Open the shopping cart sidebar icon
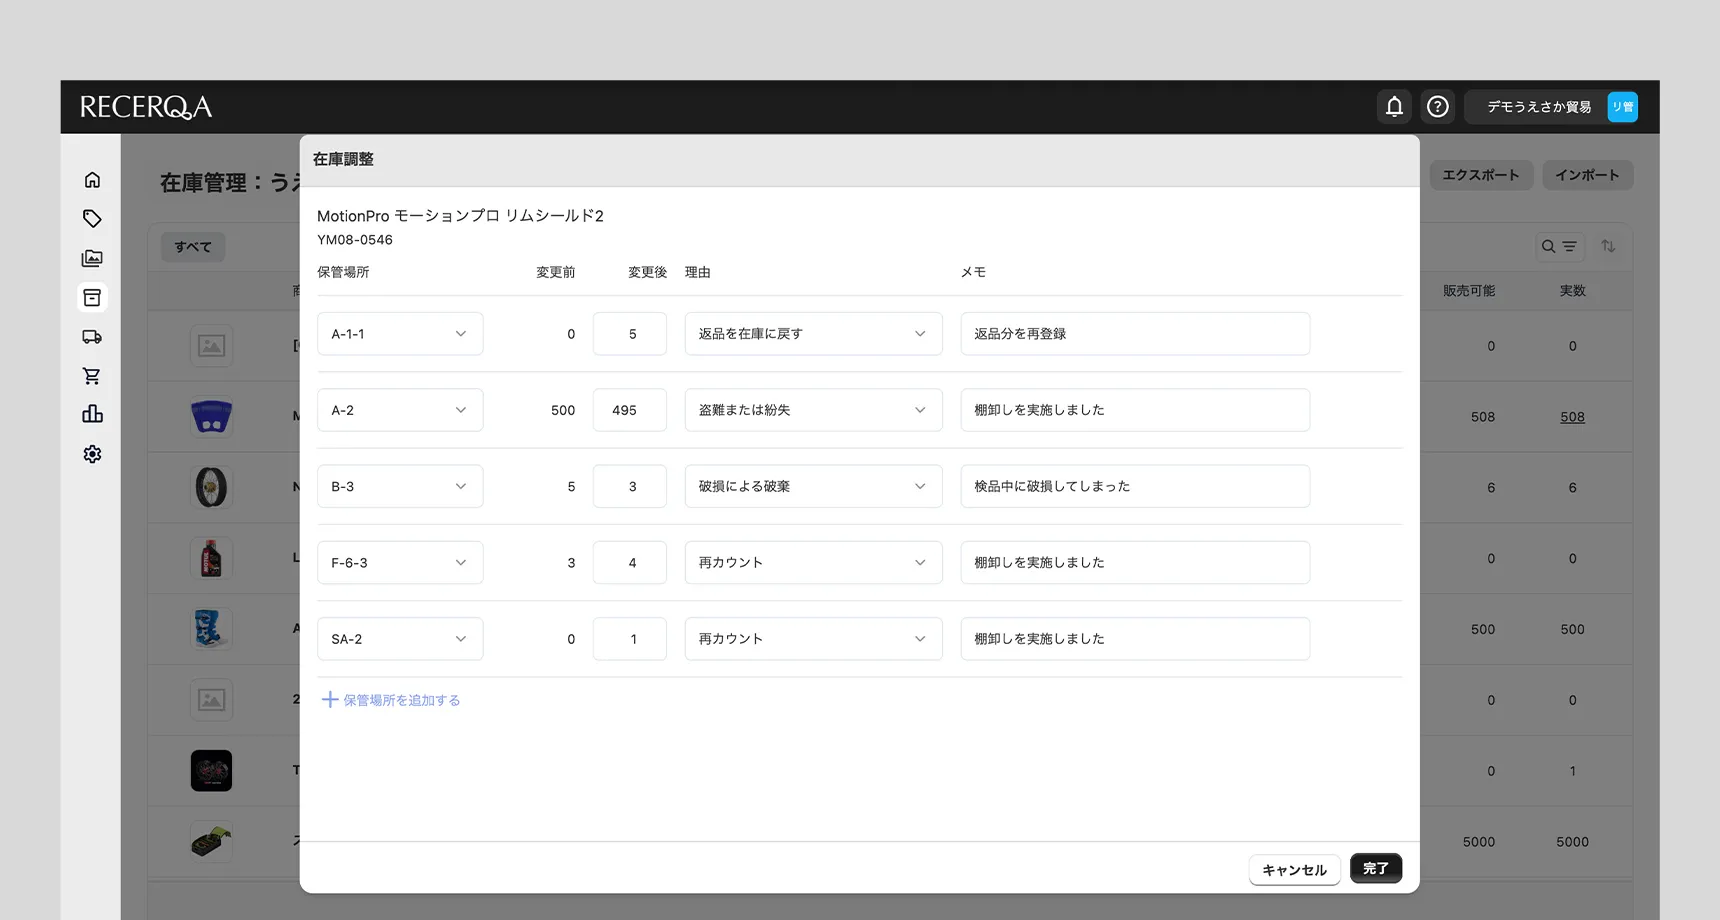This screenshot has width=1720, height=920. pyautogui.click(x=92, y=376)
